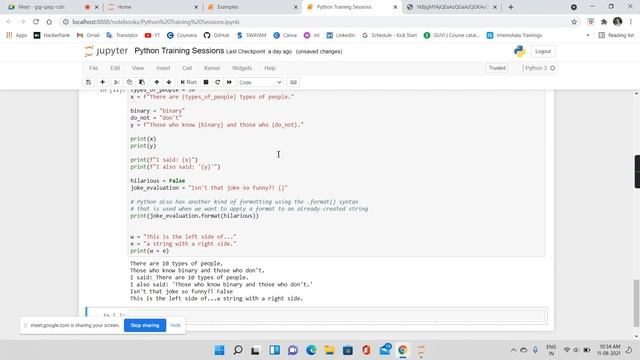The image size is (640, 360).
Task: Click the empty input cell at bottom
Action: [337, 316]
